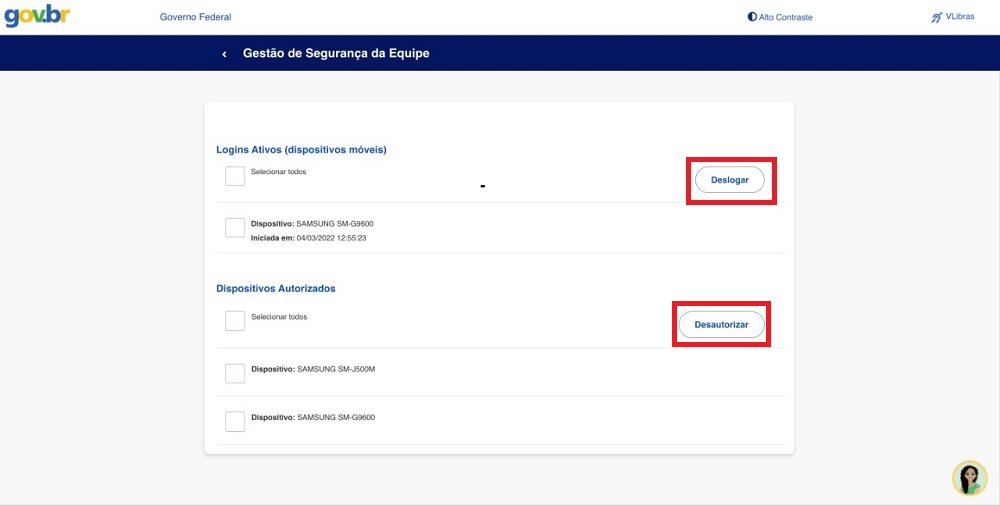The image size is (1000, 506).
Task: Click the Gestão de Segurança da Equipe title
Action: pyautogui.click(x=336, y=54)
